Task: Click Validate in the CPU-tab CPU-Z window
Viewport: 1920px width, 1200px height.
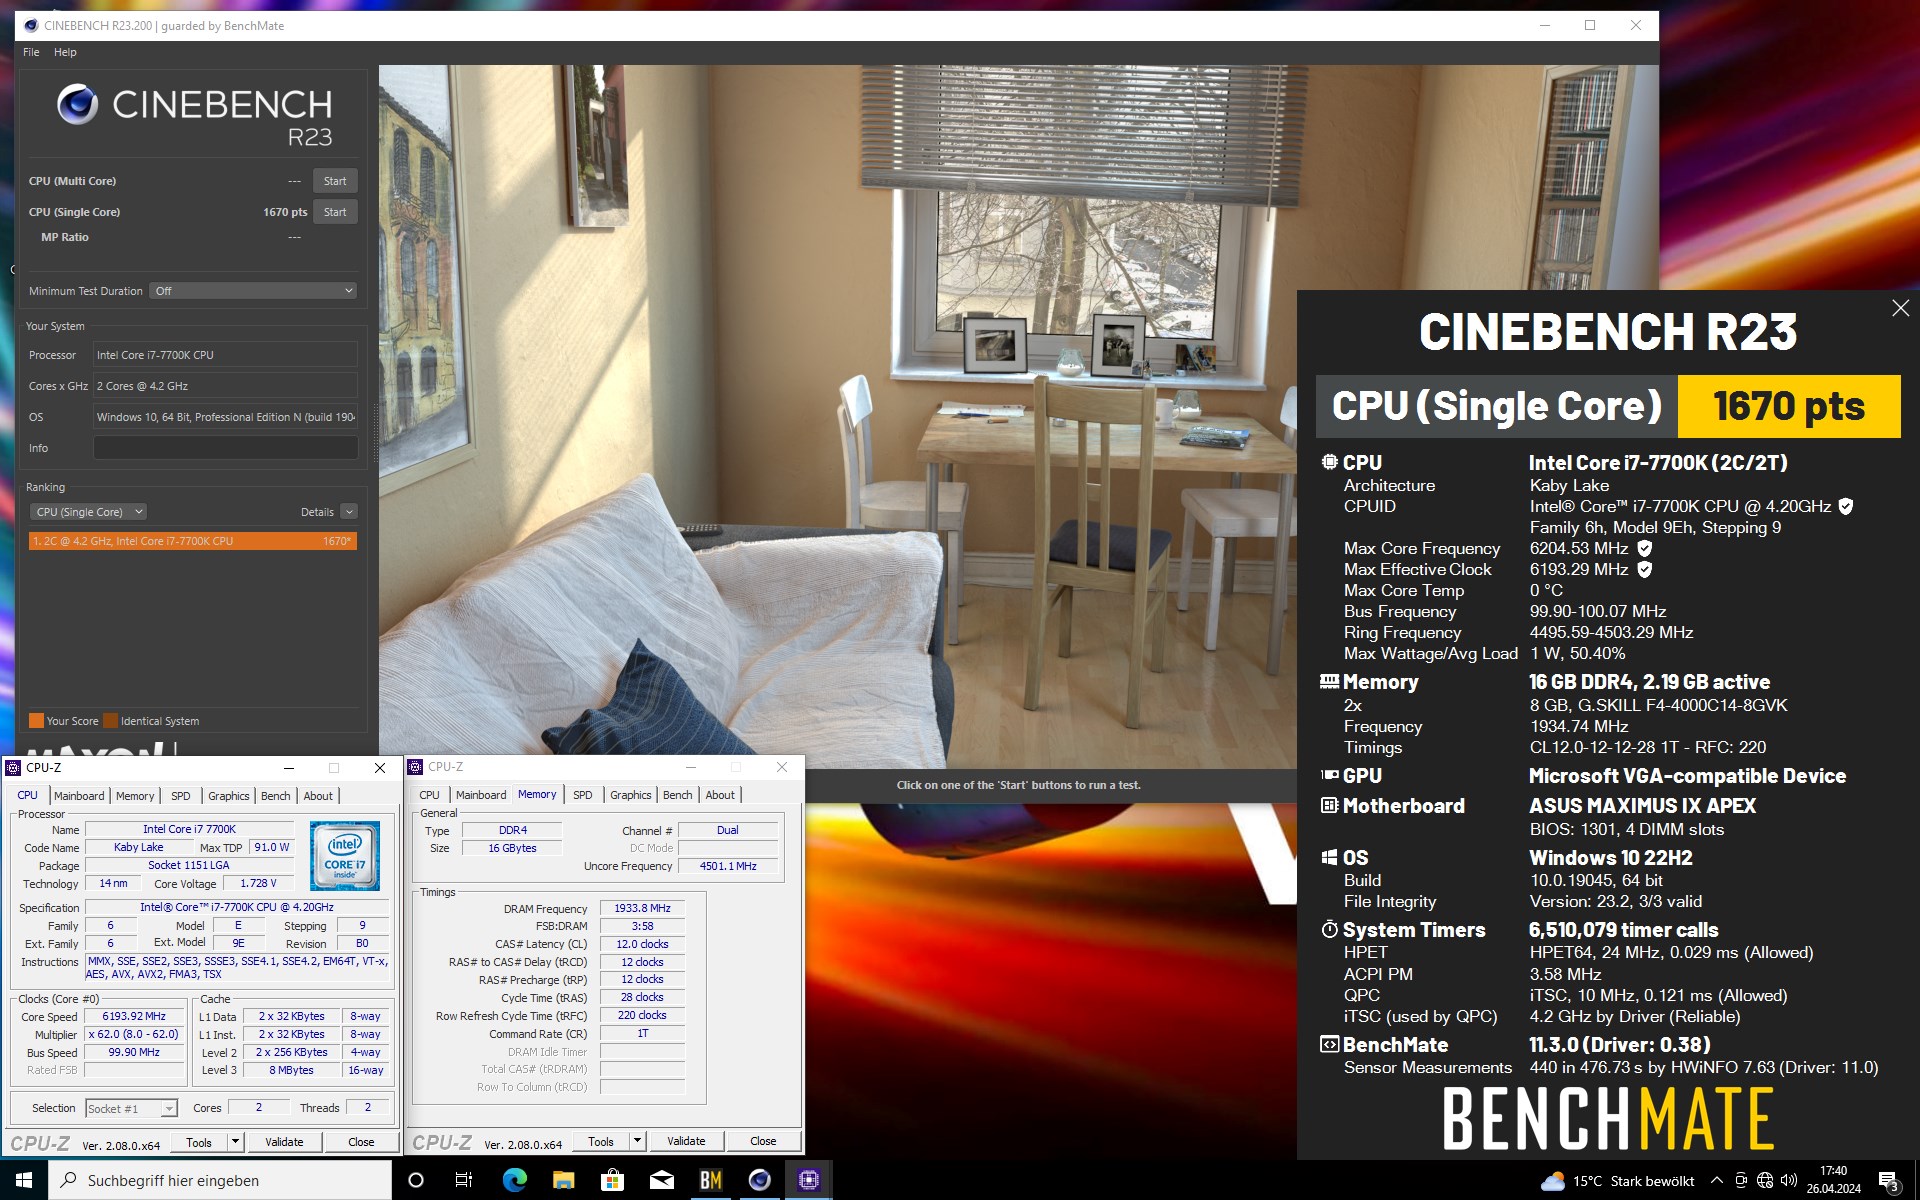Action: coord(284,1142)
